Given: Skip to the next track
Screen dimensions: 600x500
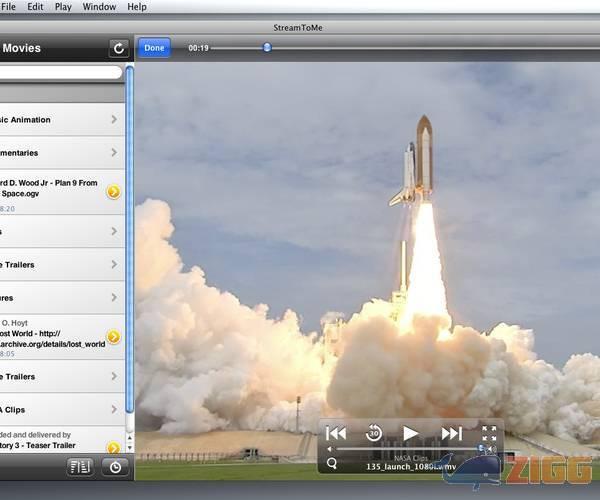Looking at the screenshot, I should point(452,433).
